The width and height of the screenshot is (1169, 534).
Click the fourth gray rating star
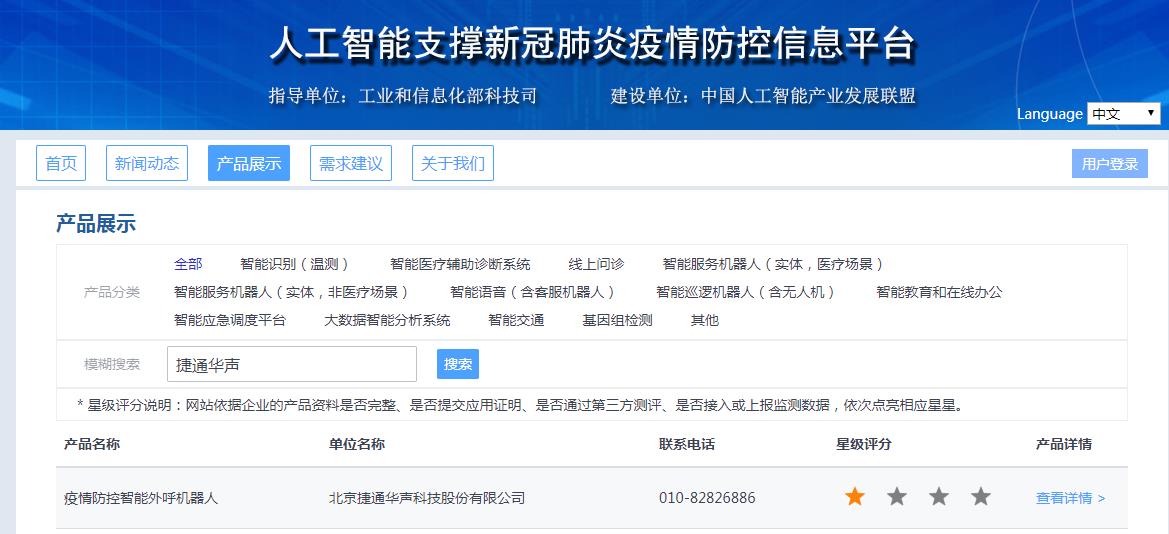(981, 497)
